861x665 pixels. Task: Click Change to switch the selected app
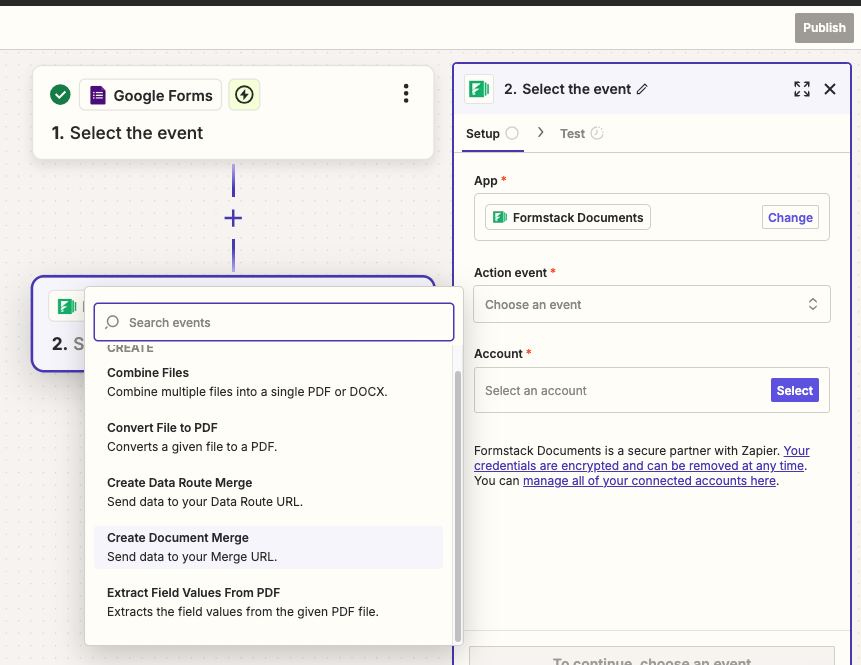point(790,217)
